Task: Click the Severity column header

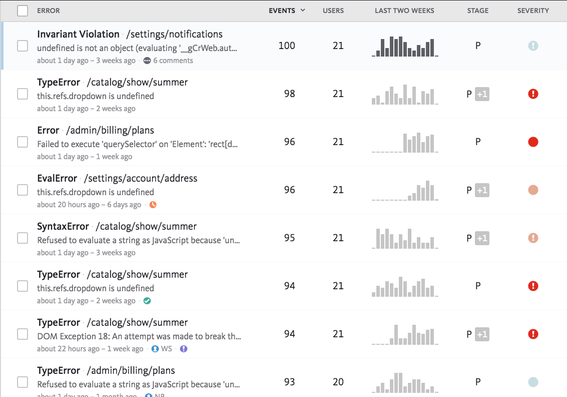Action: point(533,10)
